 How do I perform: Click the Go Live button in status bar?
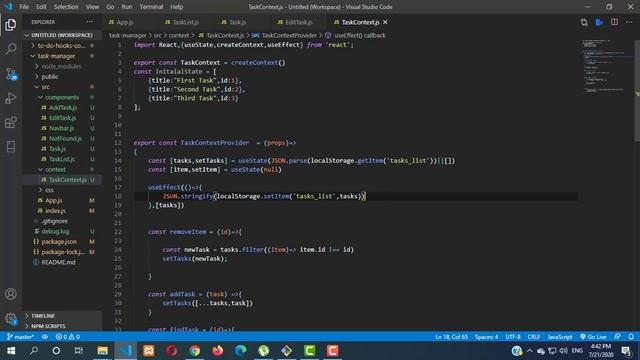point(593,337)
